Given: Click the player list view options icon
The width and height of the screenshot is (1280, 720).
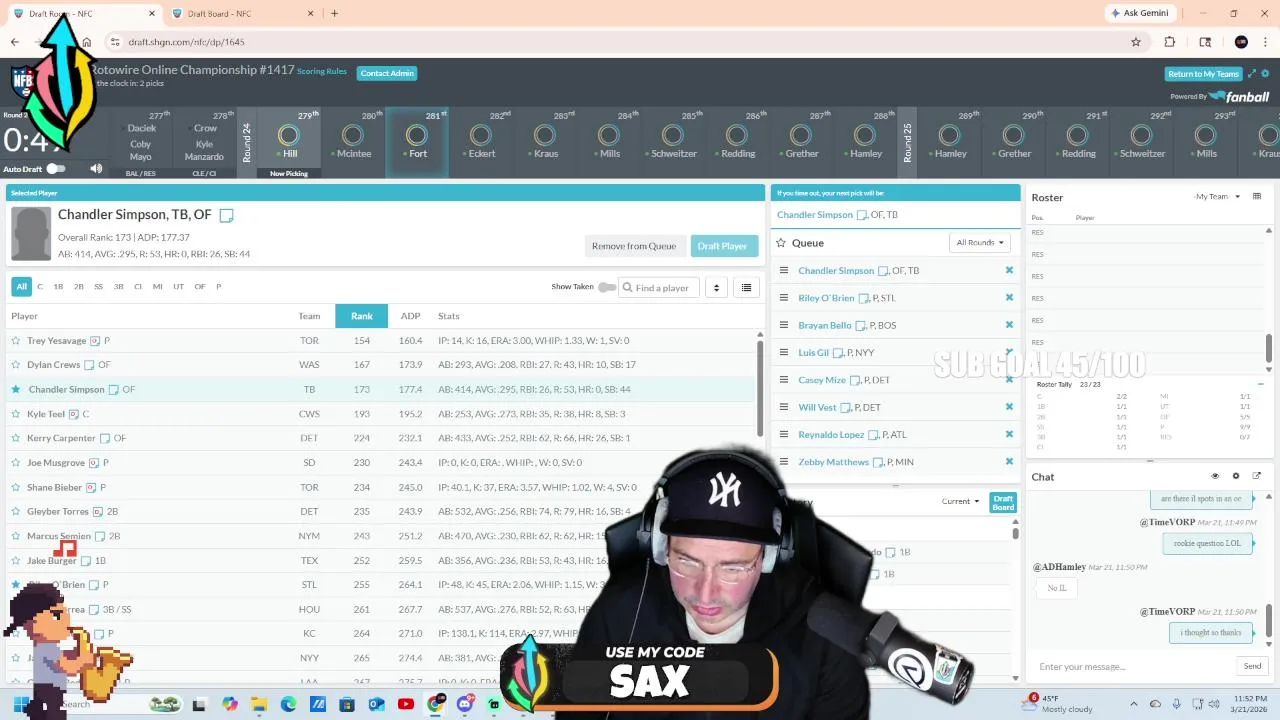Looking at the screenshot, I should click(746, 287).
